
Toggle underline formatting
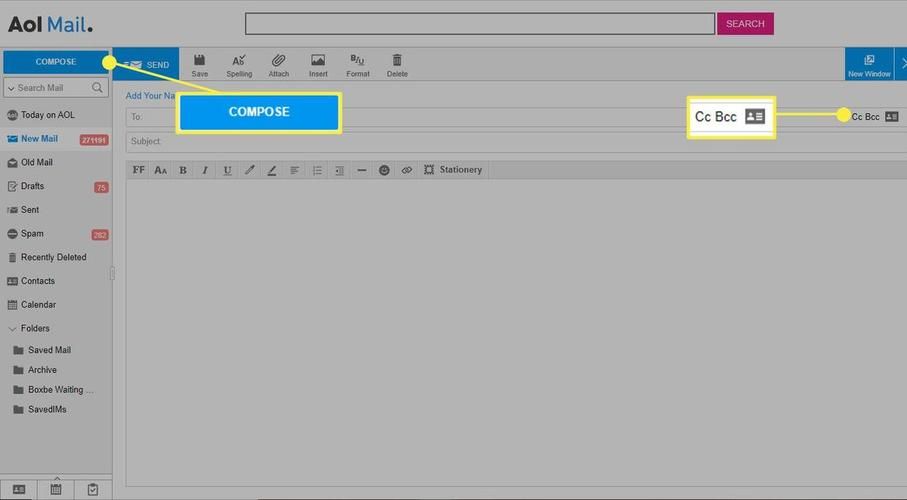coord(227,170)
